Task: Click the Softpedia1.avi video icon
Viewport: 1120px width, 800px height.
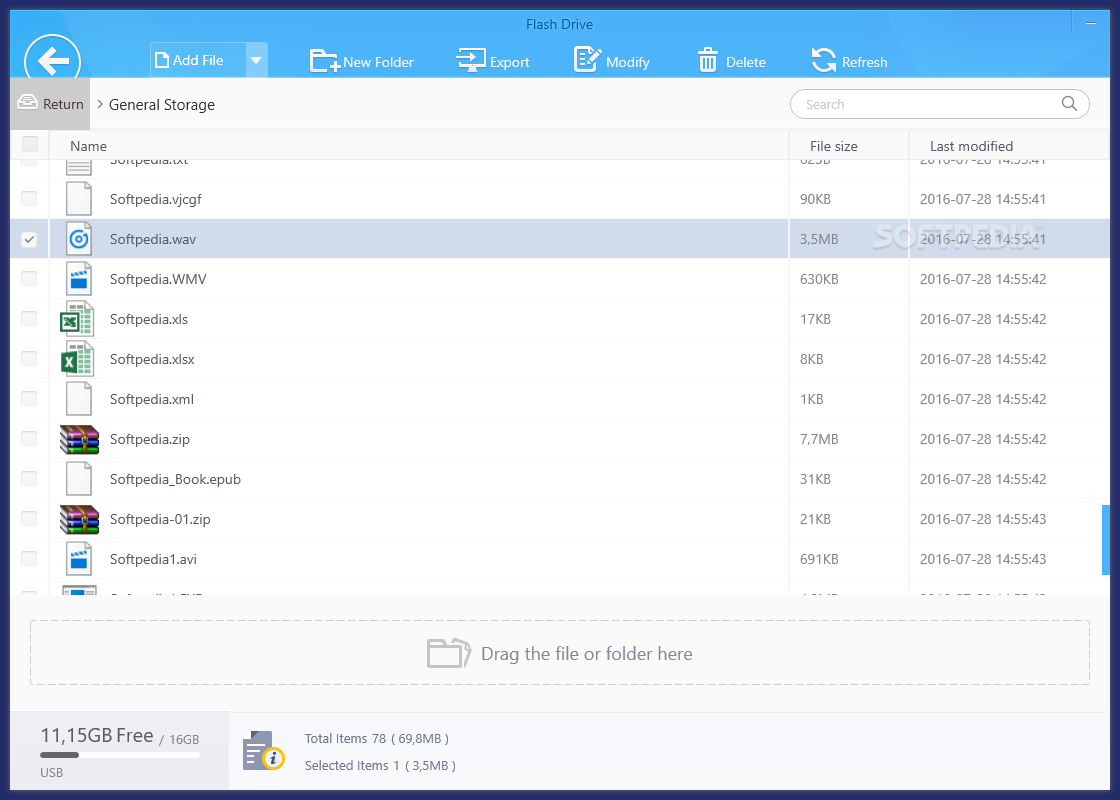Action: pyautogui.click(x=79, y=559)
